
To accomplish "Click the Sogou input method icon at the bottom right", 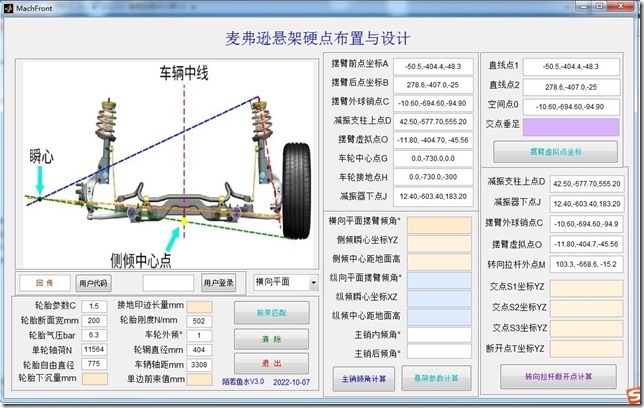I will [634, 395].
